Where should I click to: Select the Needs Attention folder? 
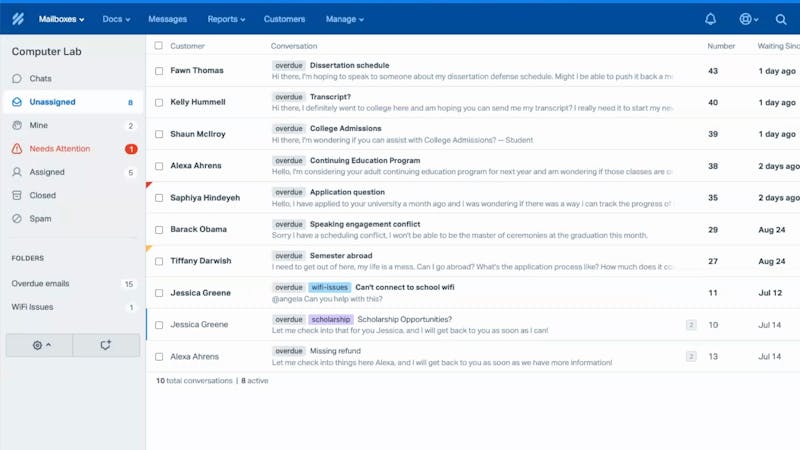[59, 149]
